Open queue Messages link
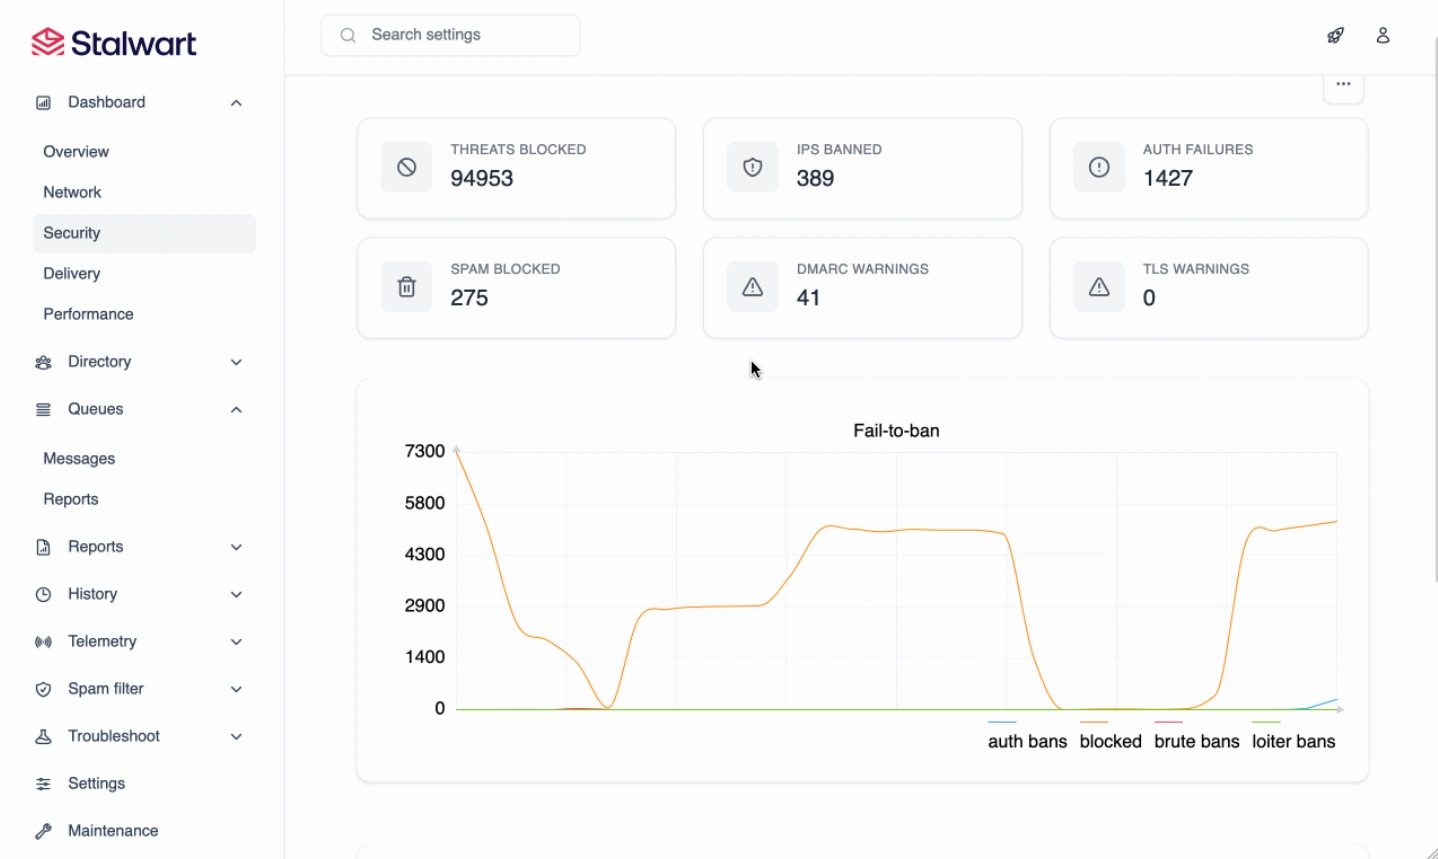Image resolution: width=1438 pixels, height=859 pixels. [79, 459]
